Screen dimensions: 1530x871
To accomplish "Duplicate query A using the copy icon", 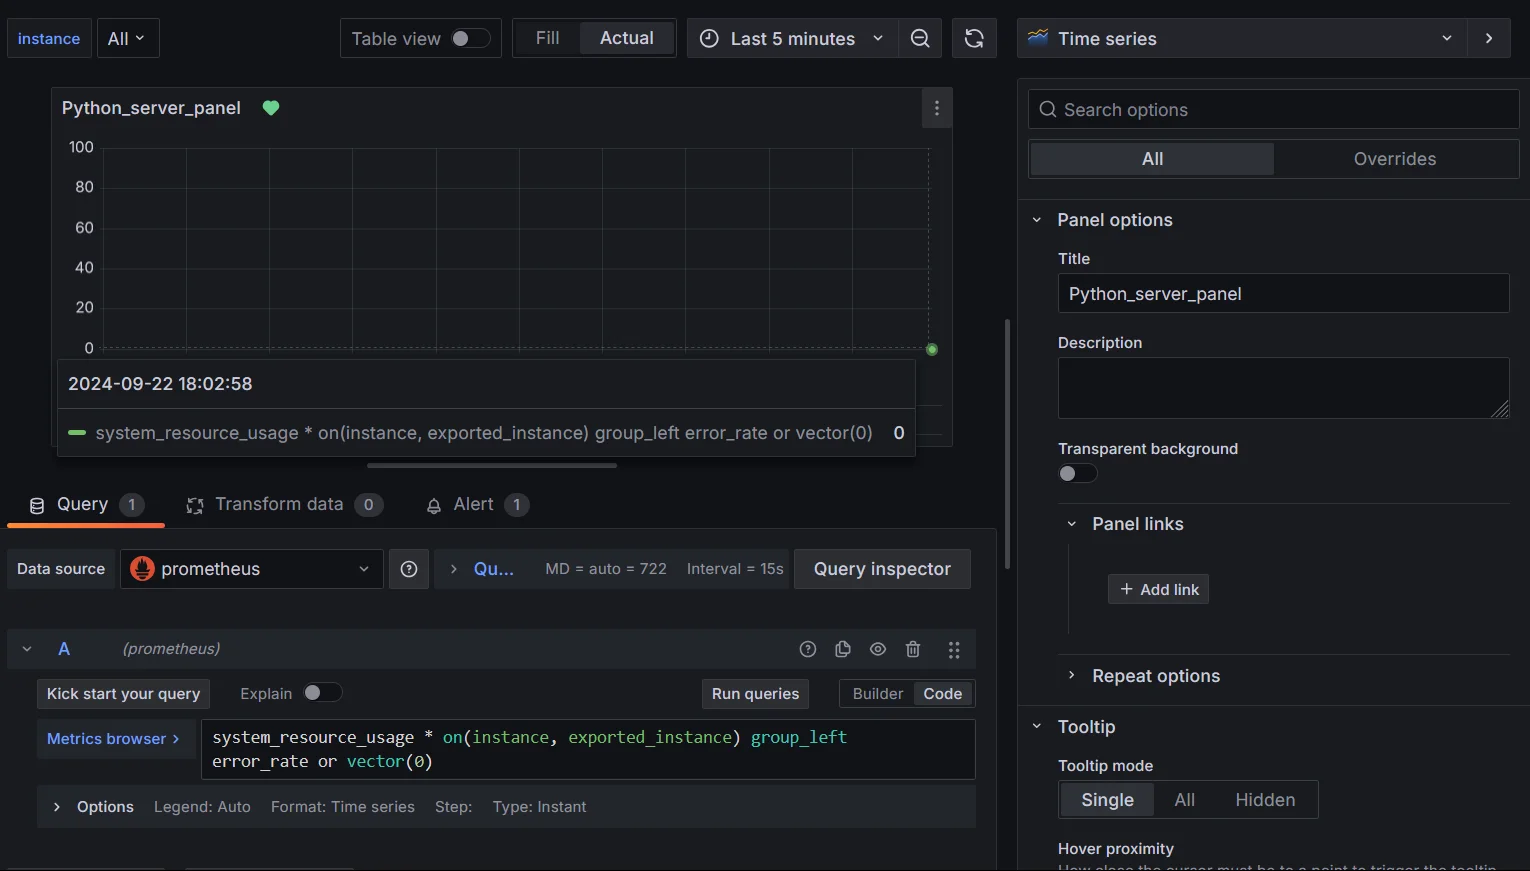I will (842, 649).
